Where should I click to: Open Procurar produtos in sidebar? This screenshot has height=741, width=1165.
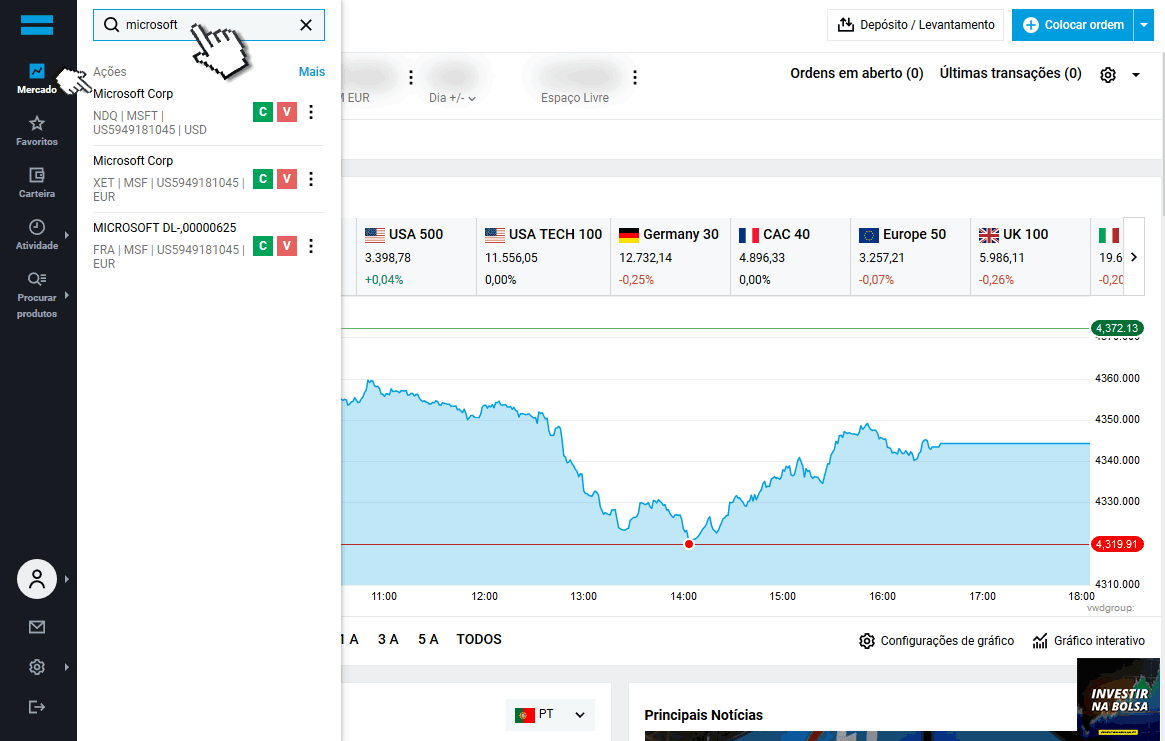(36, 295)
